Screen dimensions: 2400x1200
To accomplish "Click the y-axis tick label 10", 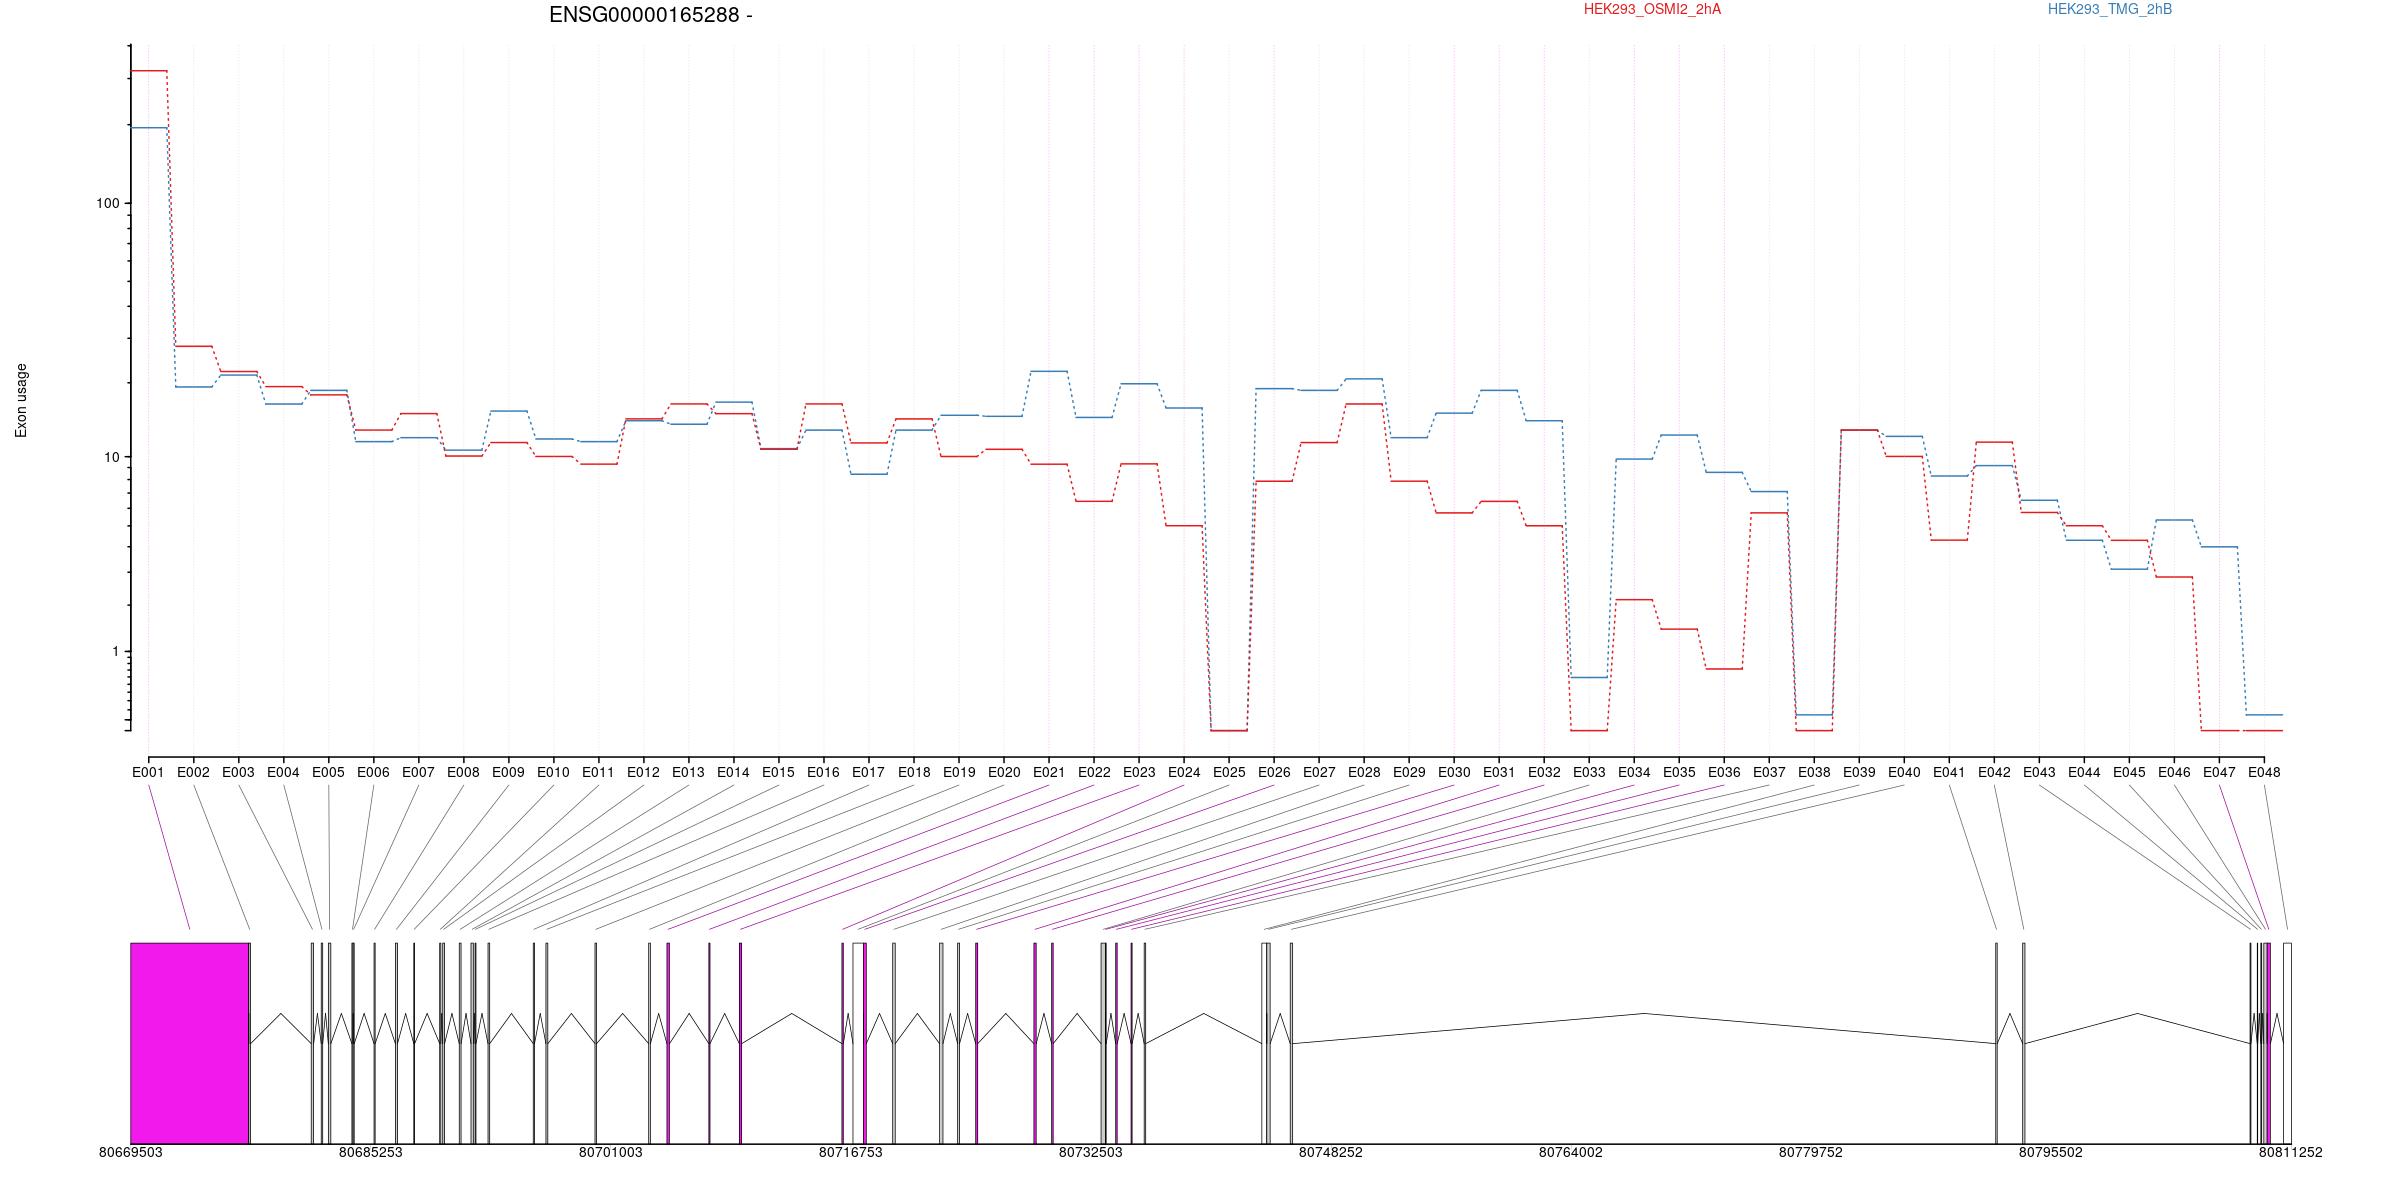I will (x=111, y=457).
